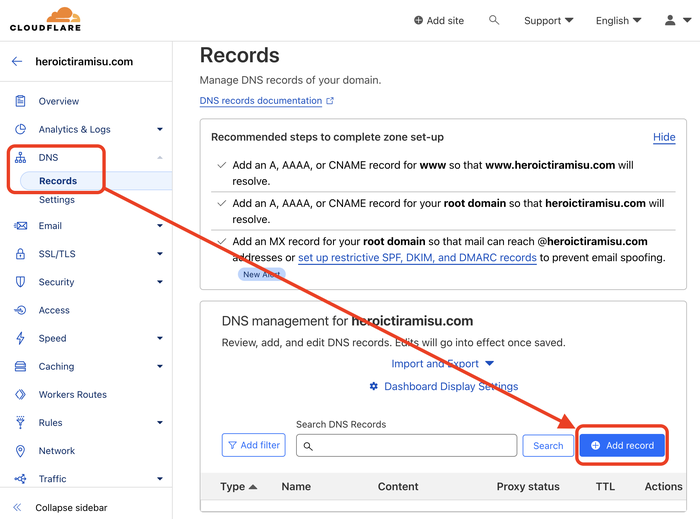Screen dimensions: 700x519
Task: Click the Proxy status column header
Action: pyautogui.click(x=528, y=486)
